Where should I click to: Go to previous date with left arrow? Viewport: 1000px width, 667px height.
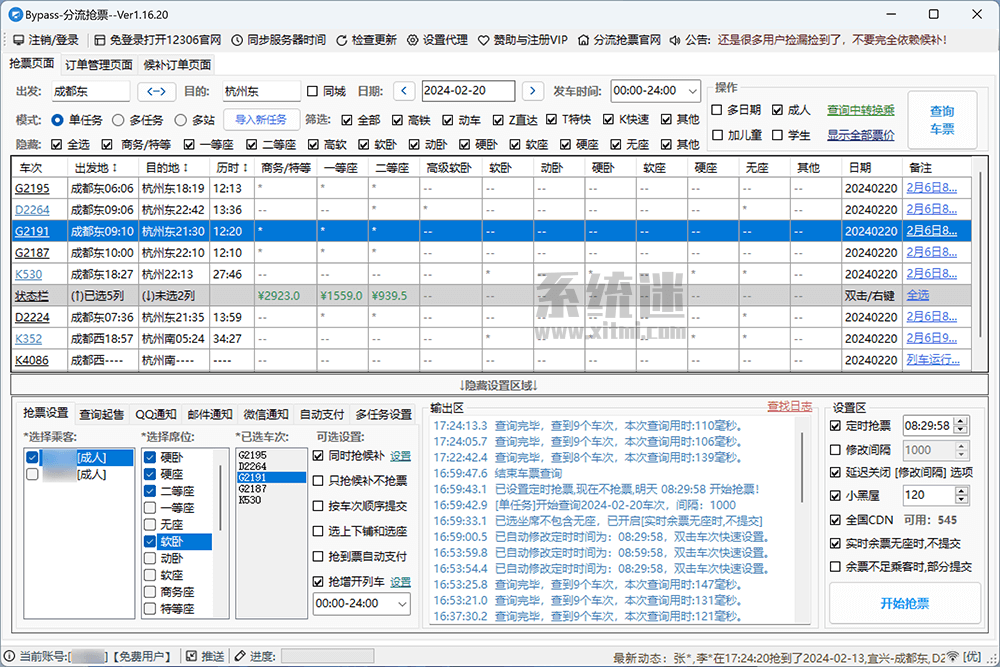coord(404,91)
